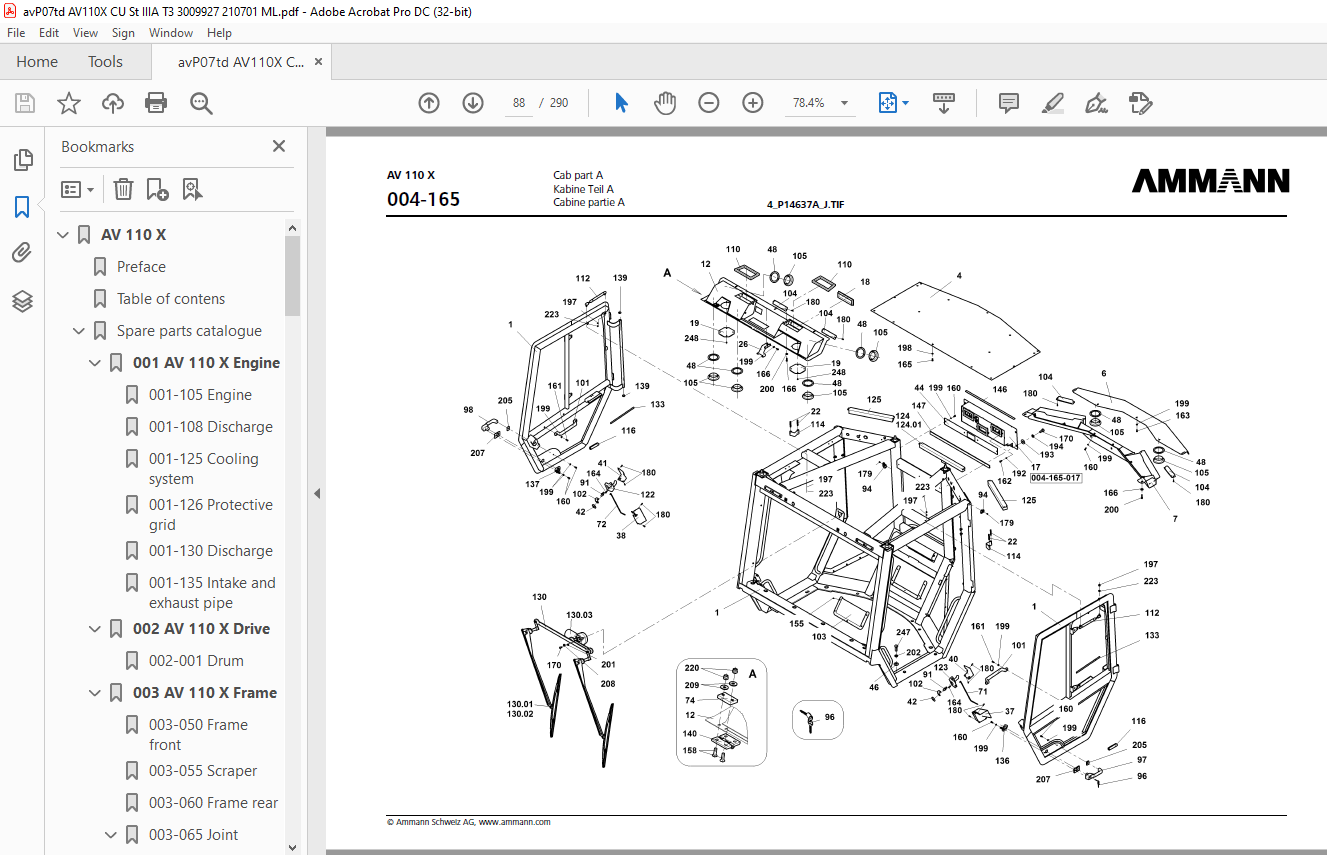Collapse the 003-065 Joint bookmark
Viewport: 1327px width, 855px height.
111,835
